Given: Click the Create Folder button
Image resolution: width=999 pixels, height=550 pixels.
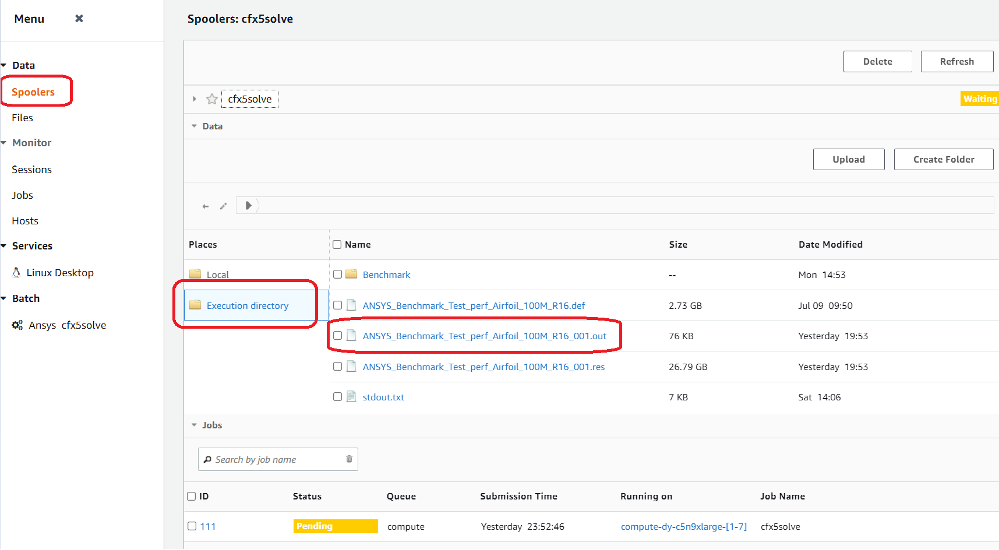Looking at the screenshot, I should [x=944, y=159].
